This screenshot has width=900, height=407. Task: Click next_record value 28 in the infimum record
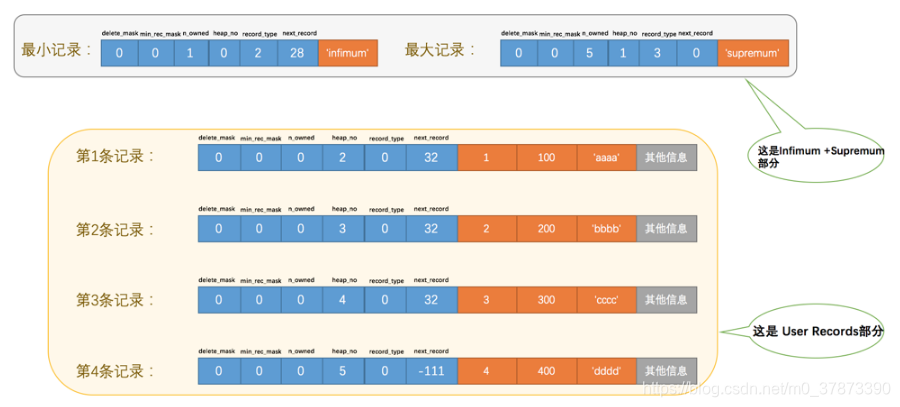pyautogui.click(x=298, y=53)
